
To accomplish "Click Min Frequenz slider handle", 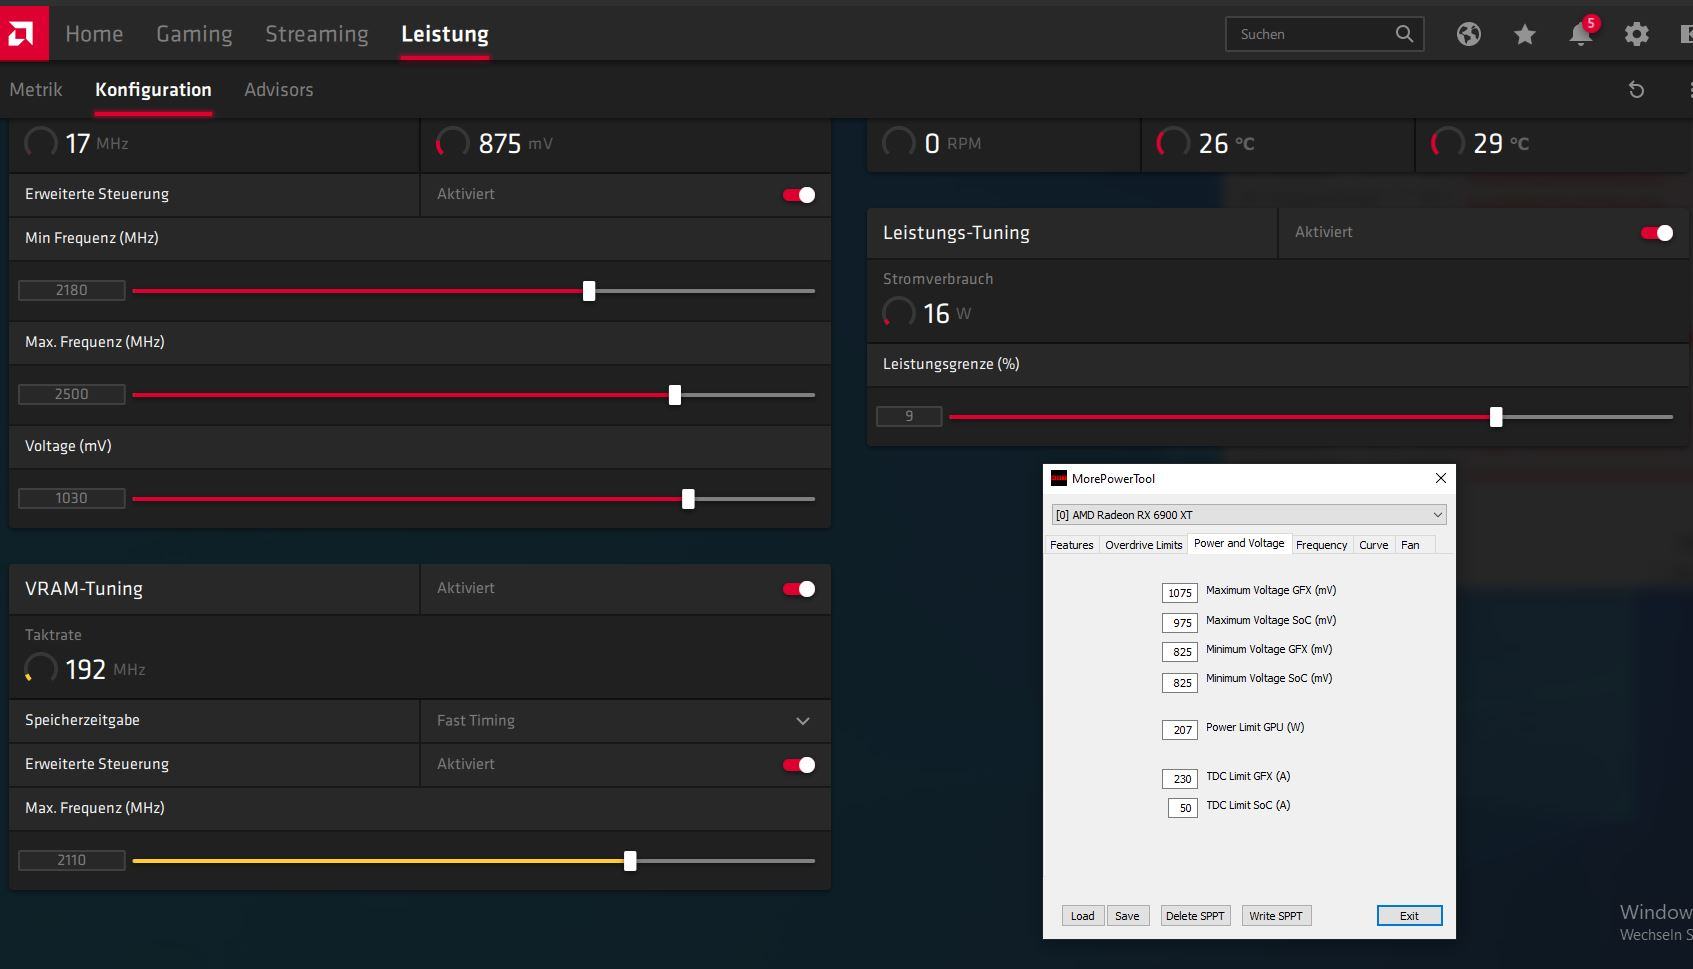I will 589,291.
